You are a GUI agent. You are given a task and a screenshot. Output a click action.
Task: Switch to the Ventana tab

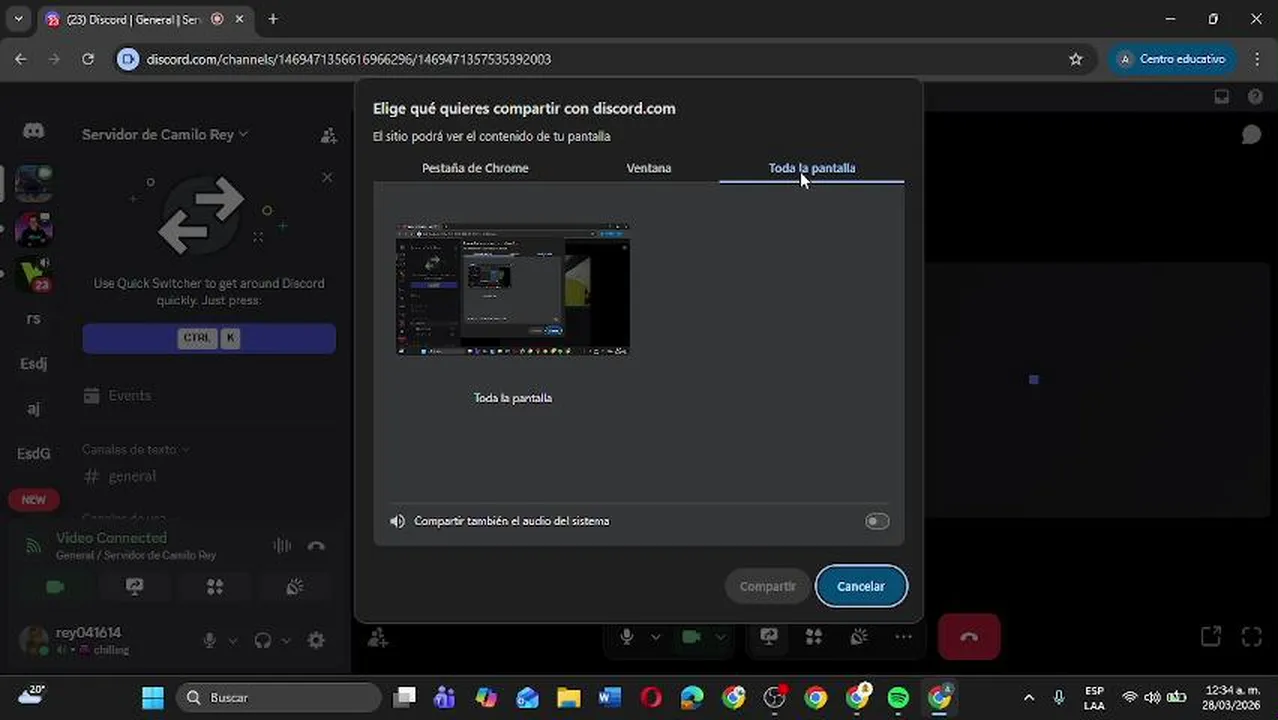648,168
